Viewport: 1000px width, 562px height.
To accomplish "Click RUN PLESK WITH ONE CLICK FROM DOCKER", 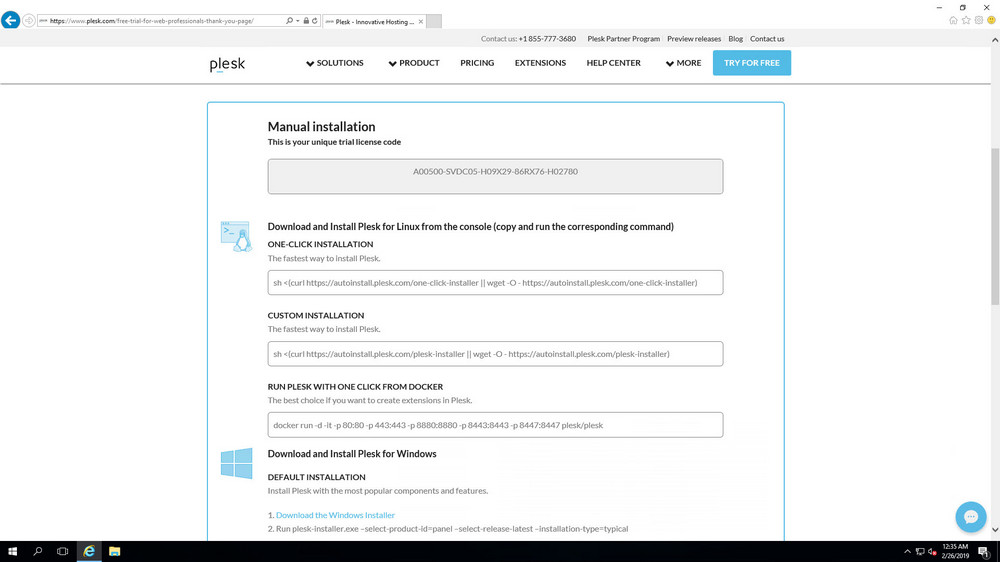I will tap(355, 387).
